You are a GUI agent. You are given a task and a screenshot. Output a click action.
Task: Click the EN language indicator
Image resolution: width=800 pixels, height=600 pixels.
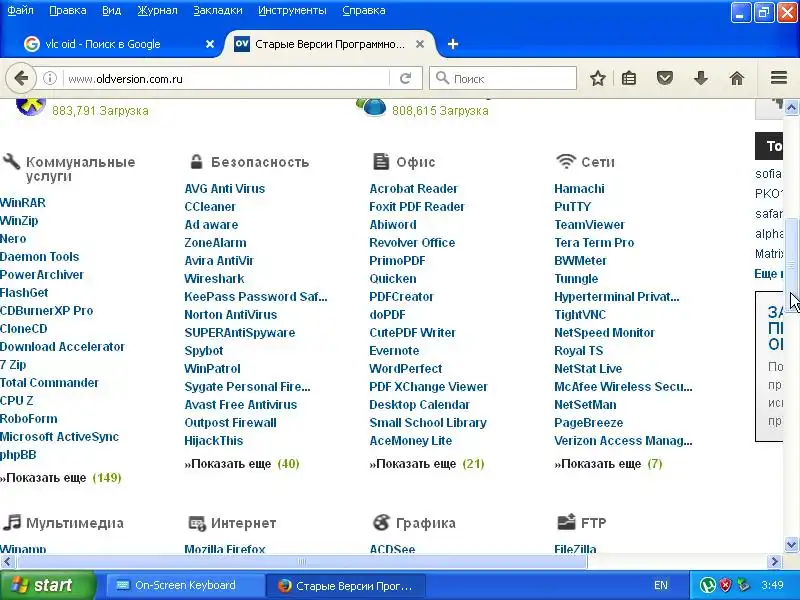(661, 585)
